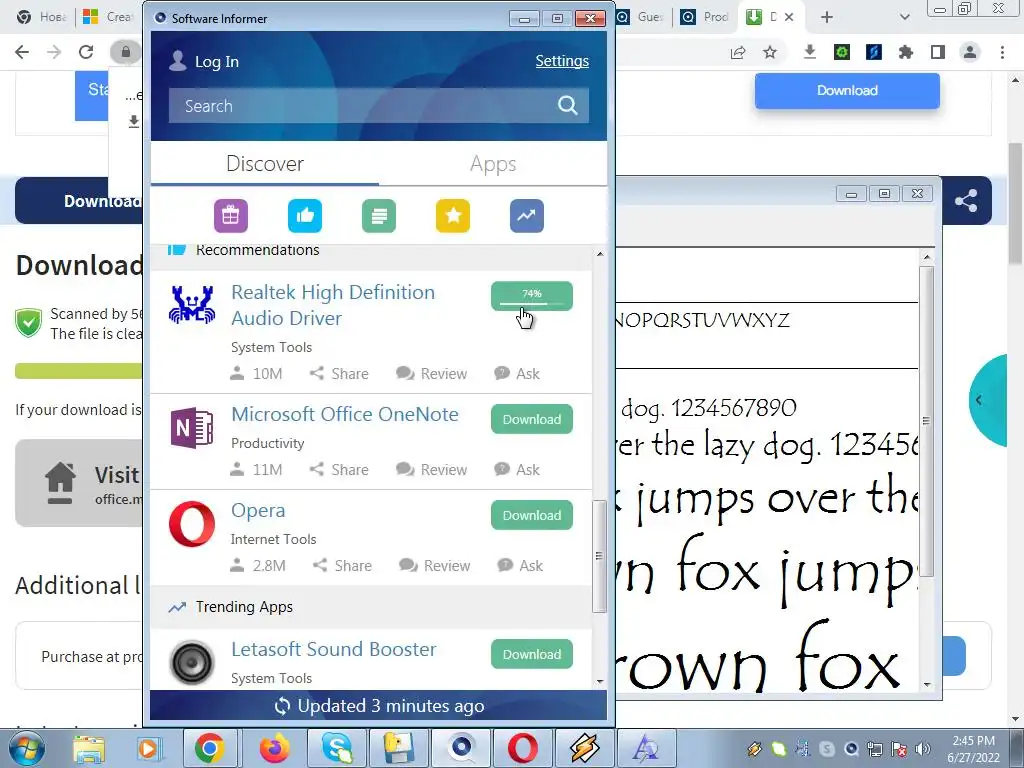The height and width of the screenshot is (768, 1024).
Task: Click the search magnifier icon
Action: tap(568, 105)
